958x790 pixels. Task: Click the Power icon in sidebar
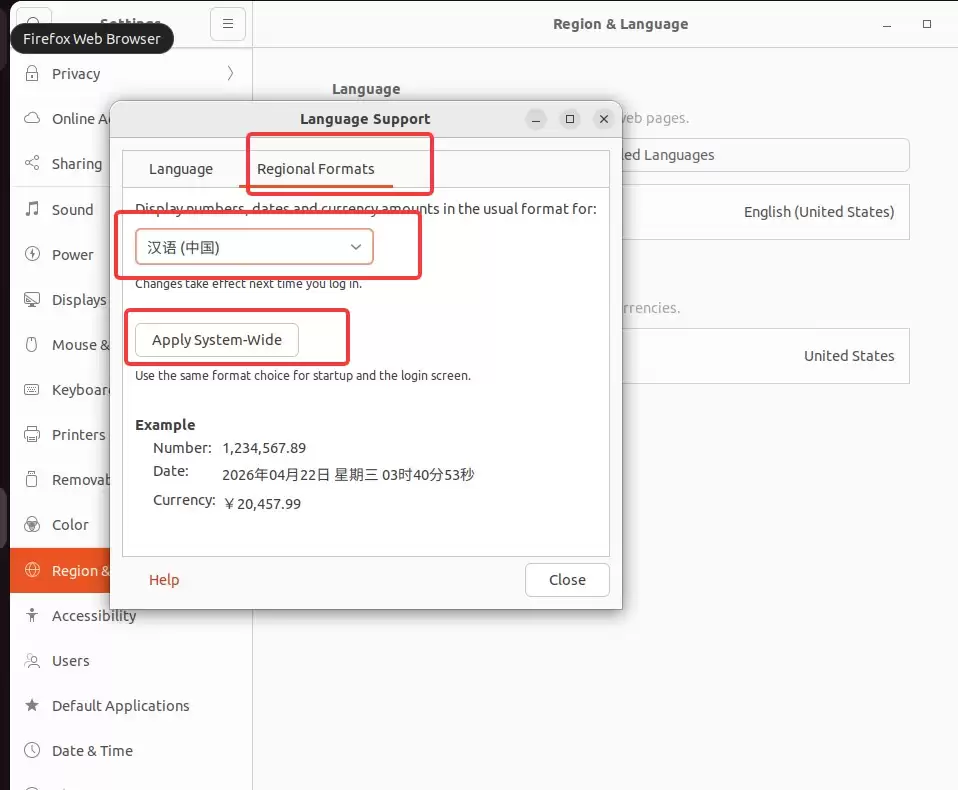pyautogui.click(x=32, y=254)
